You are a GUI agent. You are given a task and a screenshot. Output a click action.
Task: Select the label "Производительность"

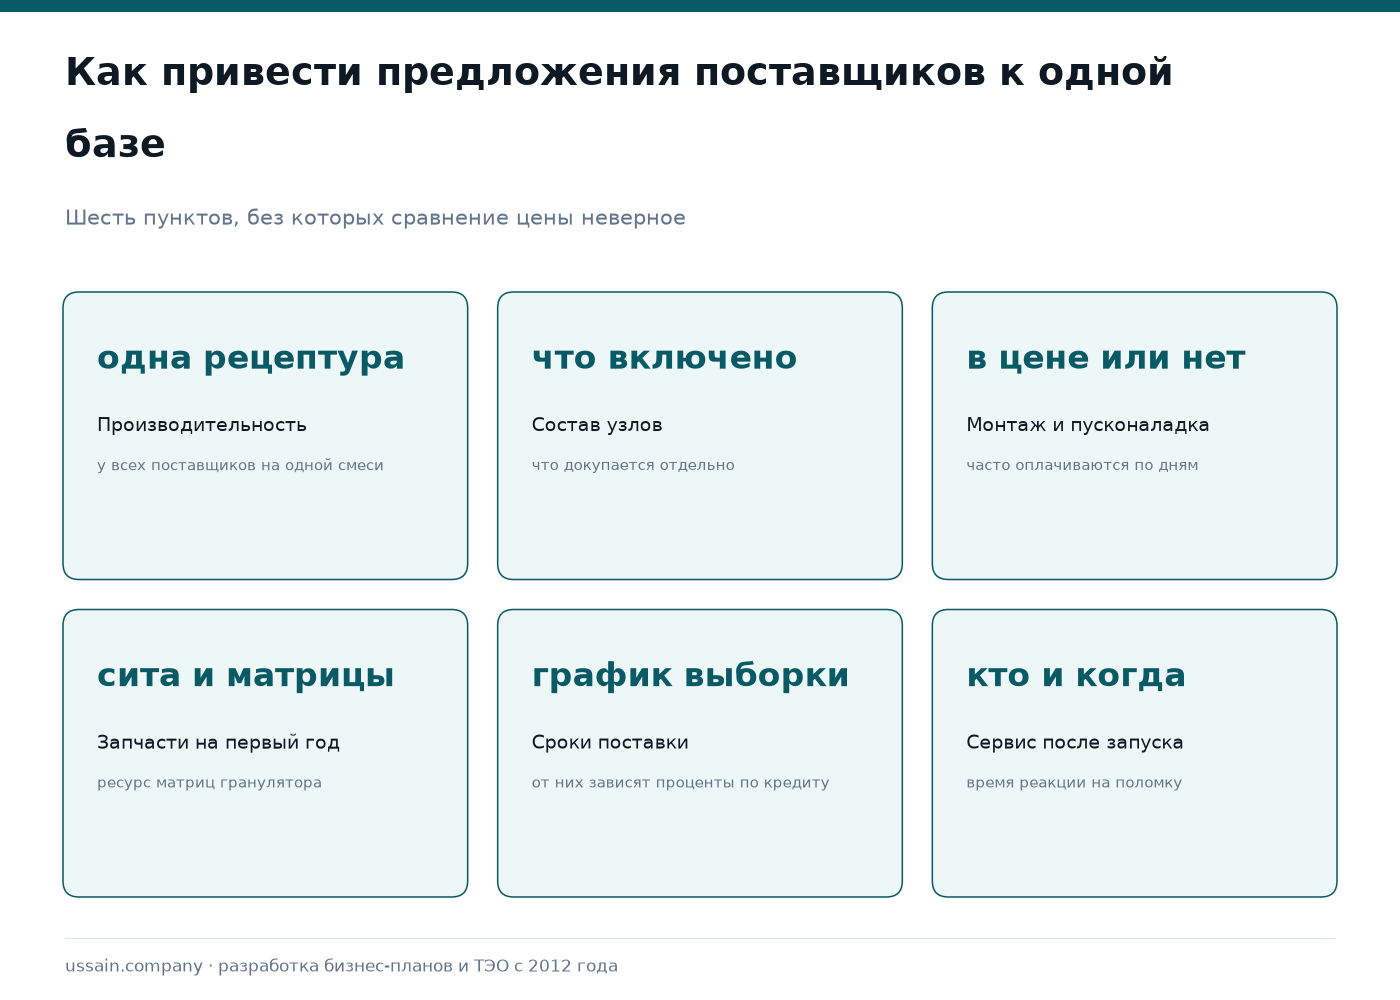tap(202, 425)
